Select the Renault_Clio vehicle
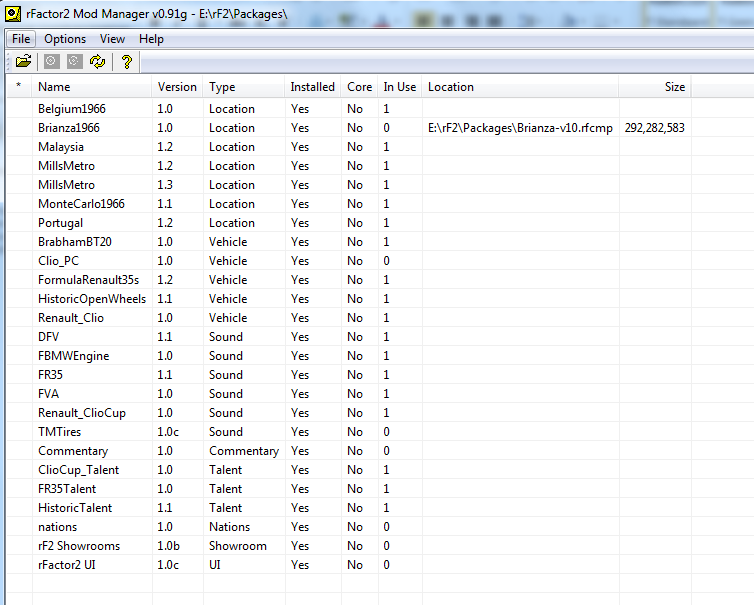The width and height of the screenshot is (754, 605). point(71,318)
